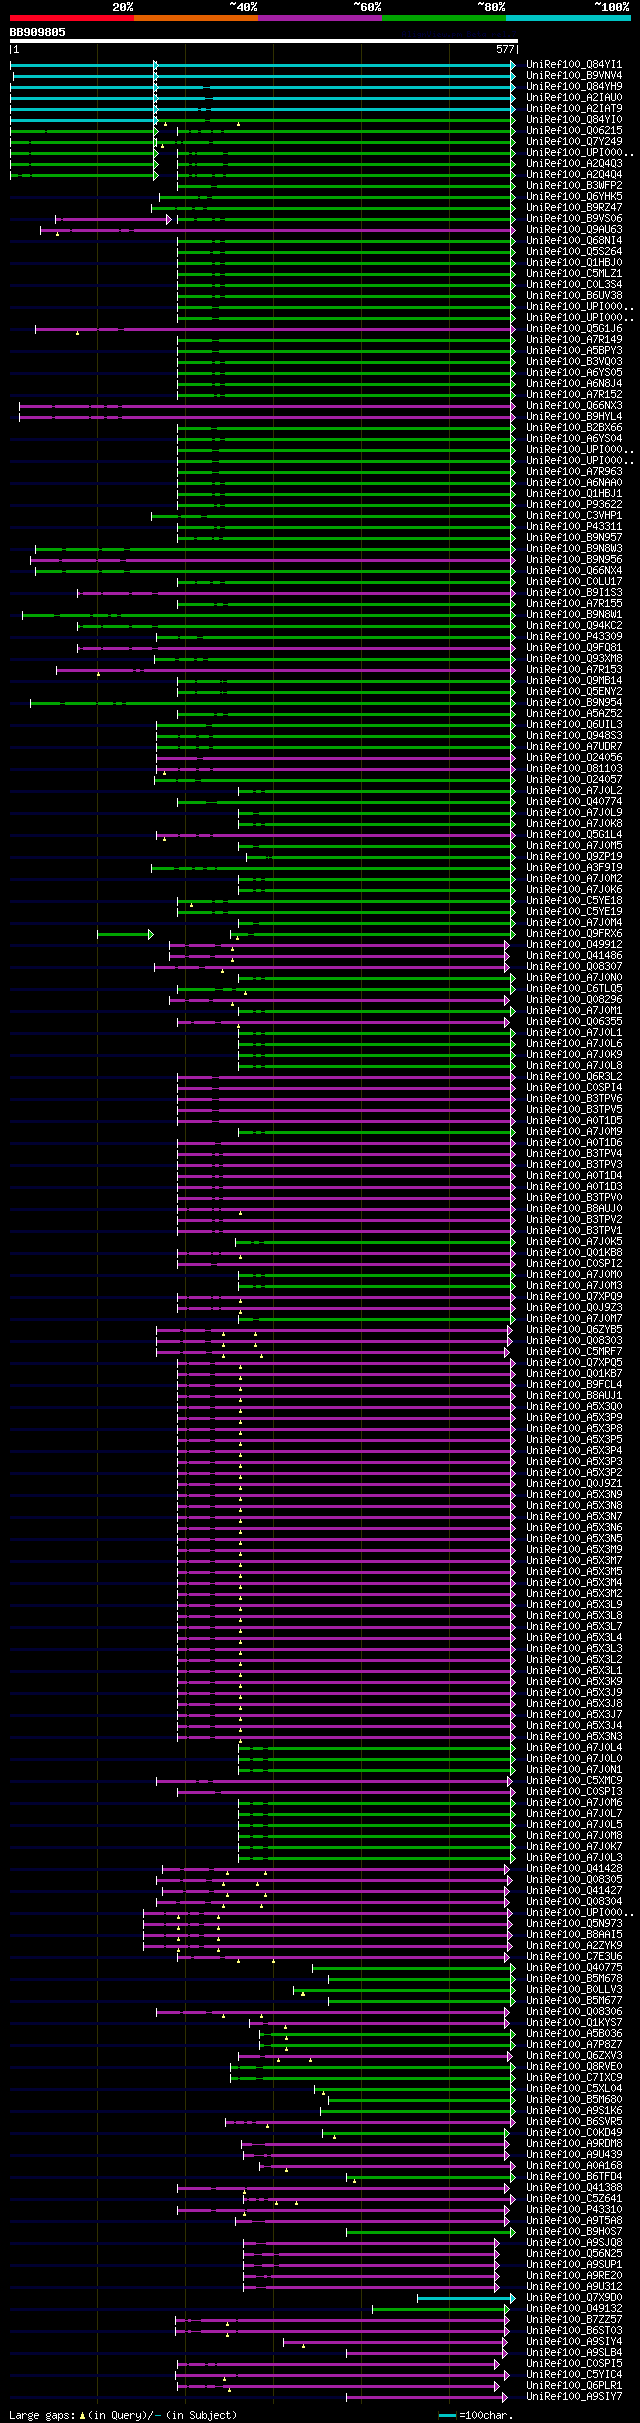This screenshot has width=640, height=2423.
Task: Select hit label UniRef100_Q6PLR1
Action: coord(574,2385)
